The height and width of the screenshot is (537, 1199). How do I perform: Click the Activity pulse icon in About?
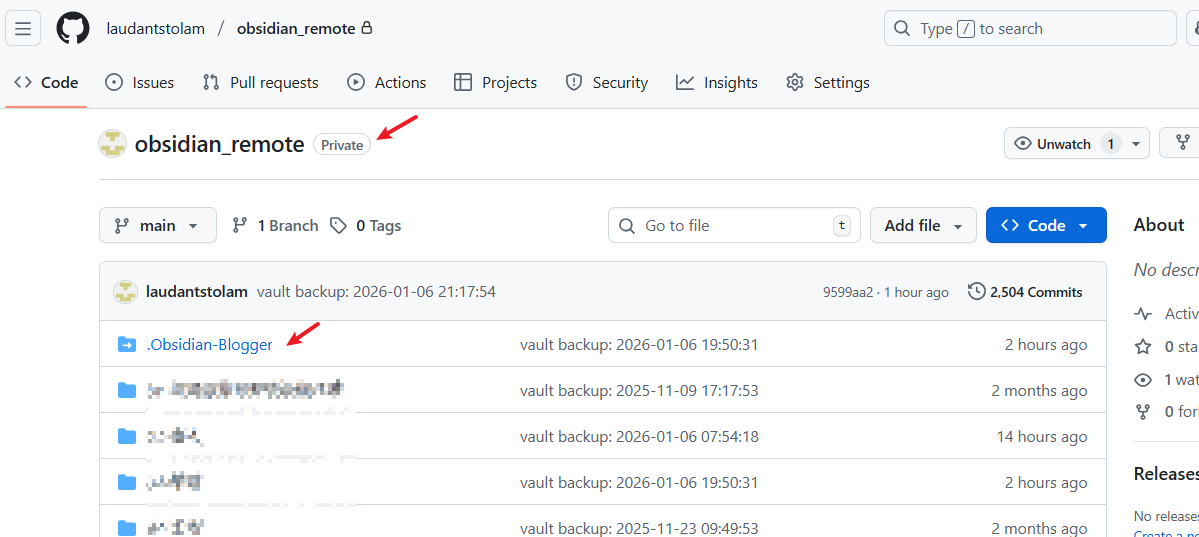tap(1143, 314)
